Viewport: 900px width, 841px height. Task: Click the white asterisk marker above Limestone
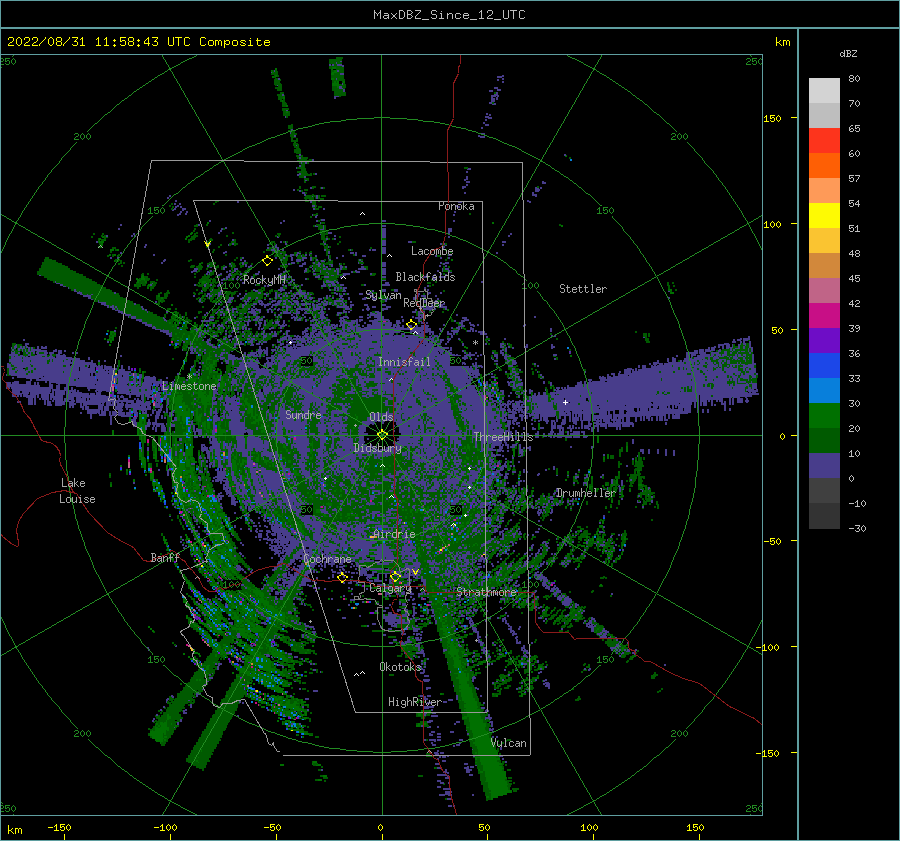point(189,377)
